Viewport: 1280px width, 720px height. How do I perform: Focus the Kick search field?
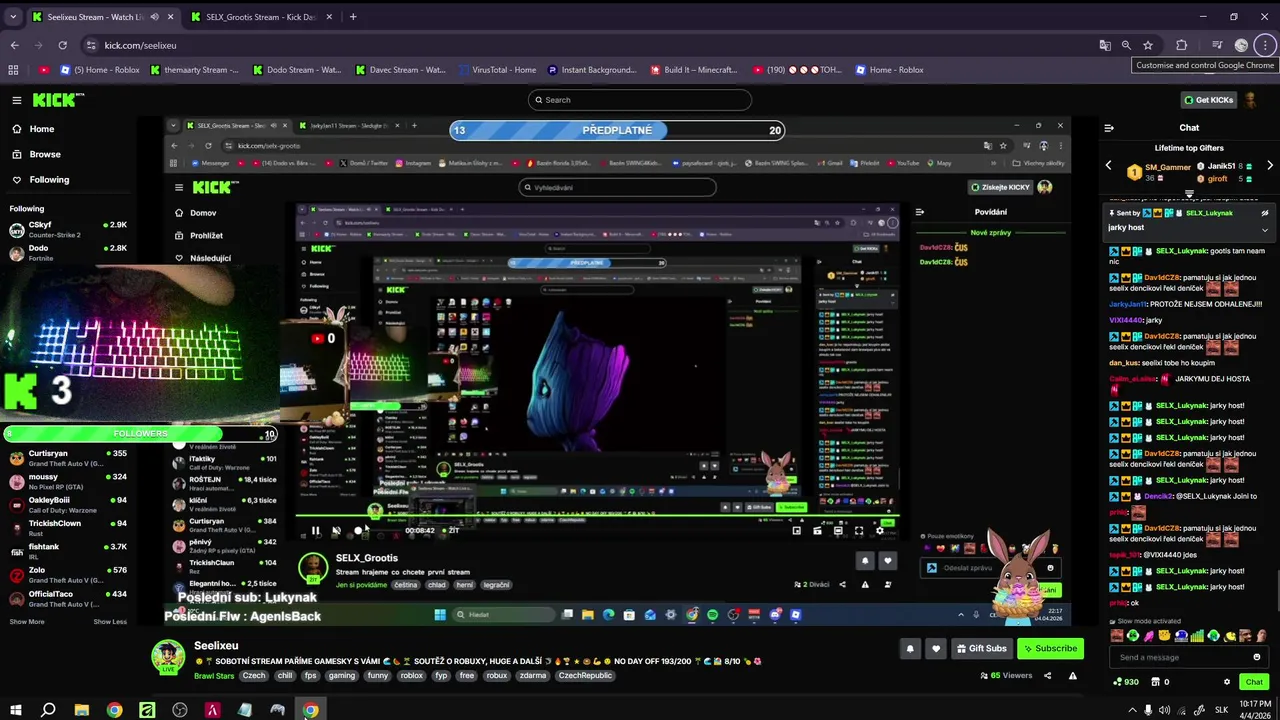pos(640,100)
